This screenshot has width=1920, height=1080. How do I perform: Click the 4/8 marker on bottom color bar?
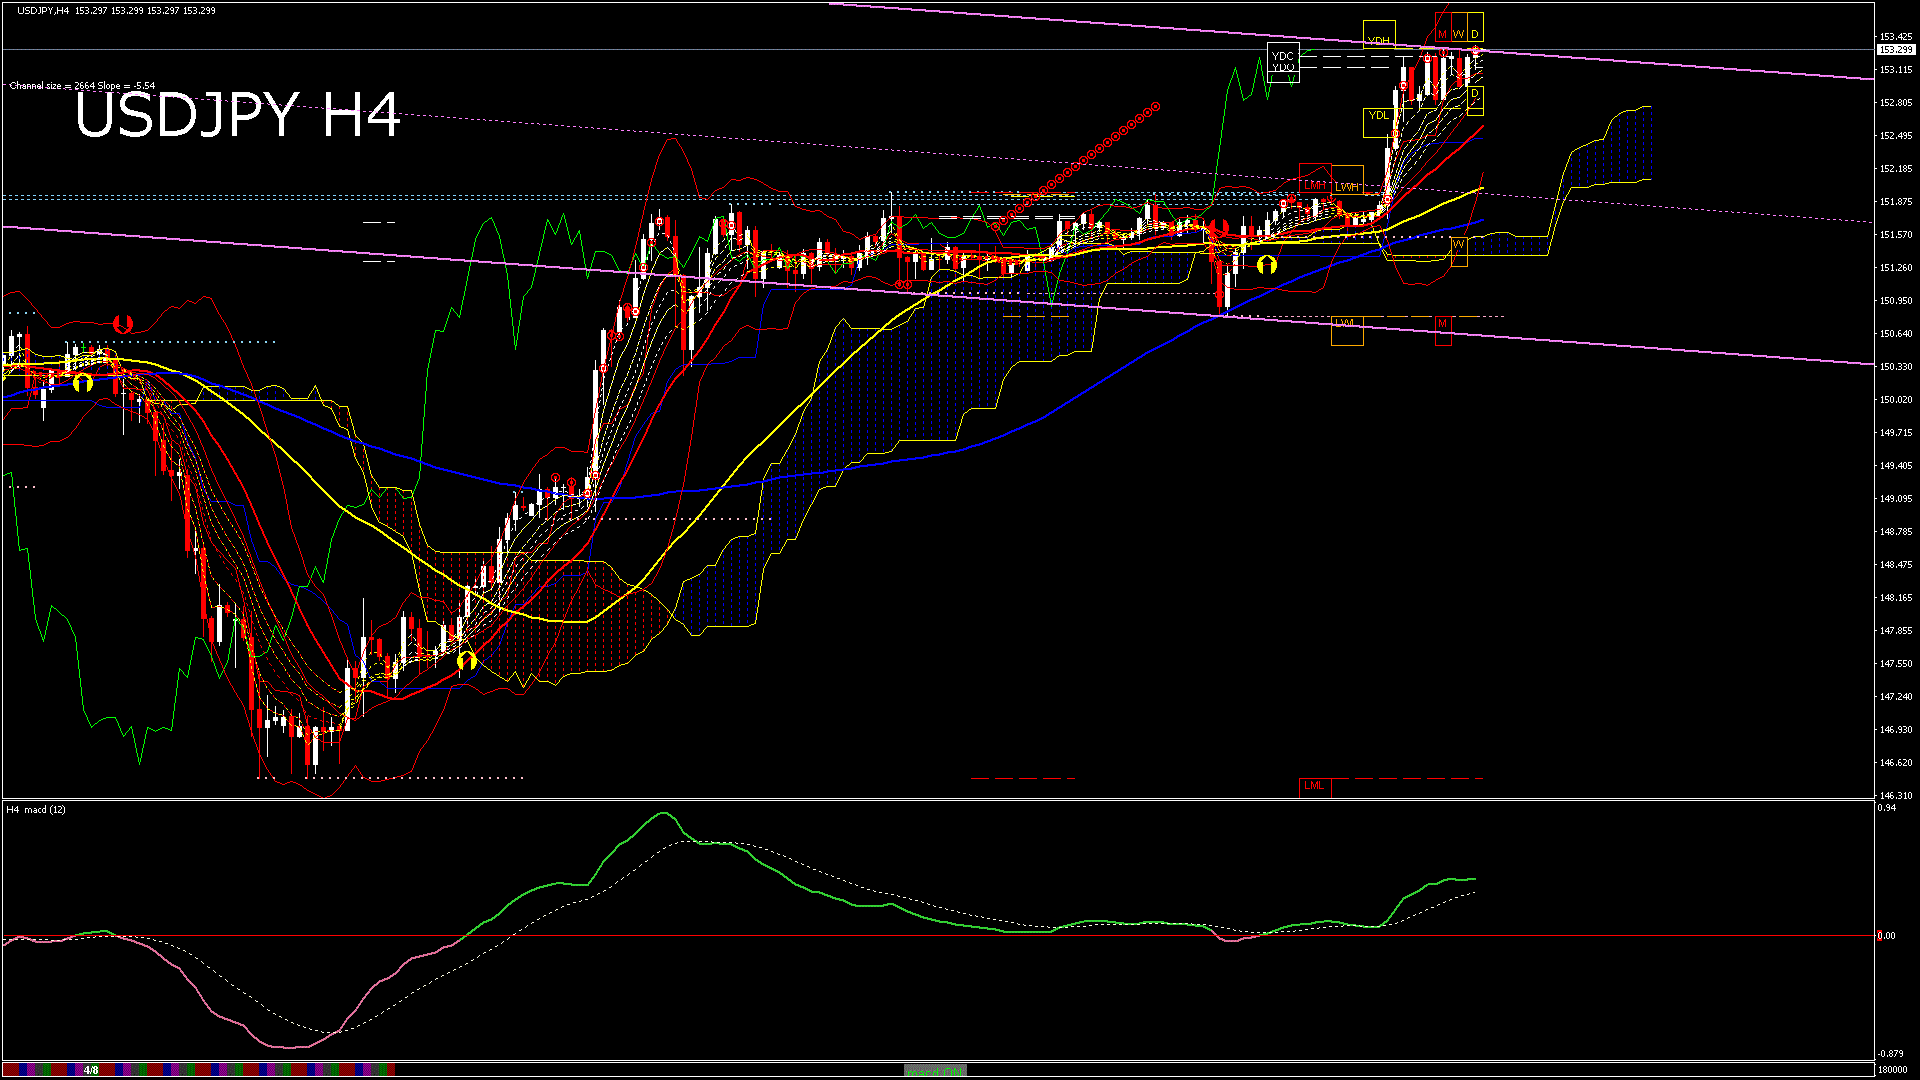click(91, 1070)
